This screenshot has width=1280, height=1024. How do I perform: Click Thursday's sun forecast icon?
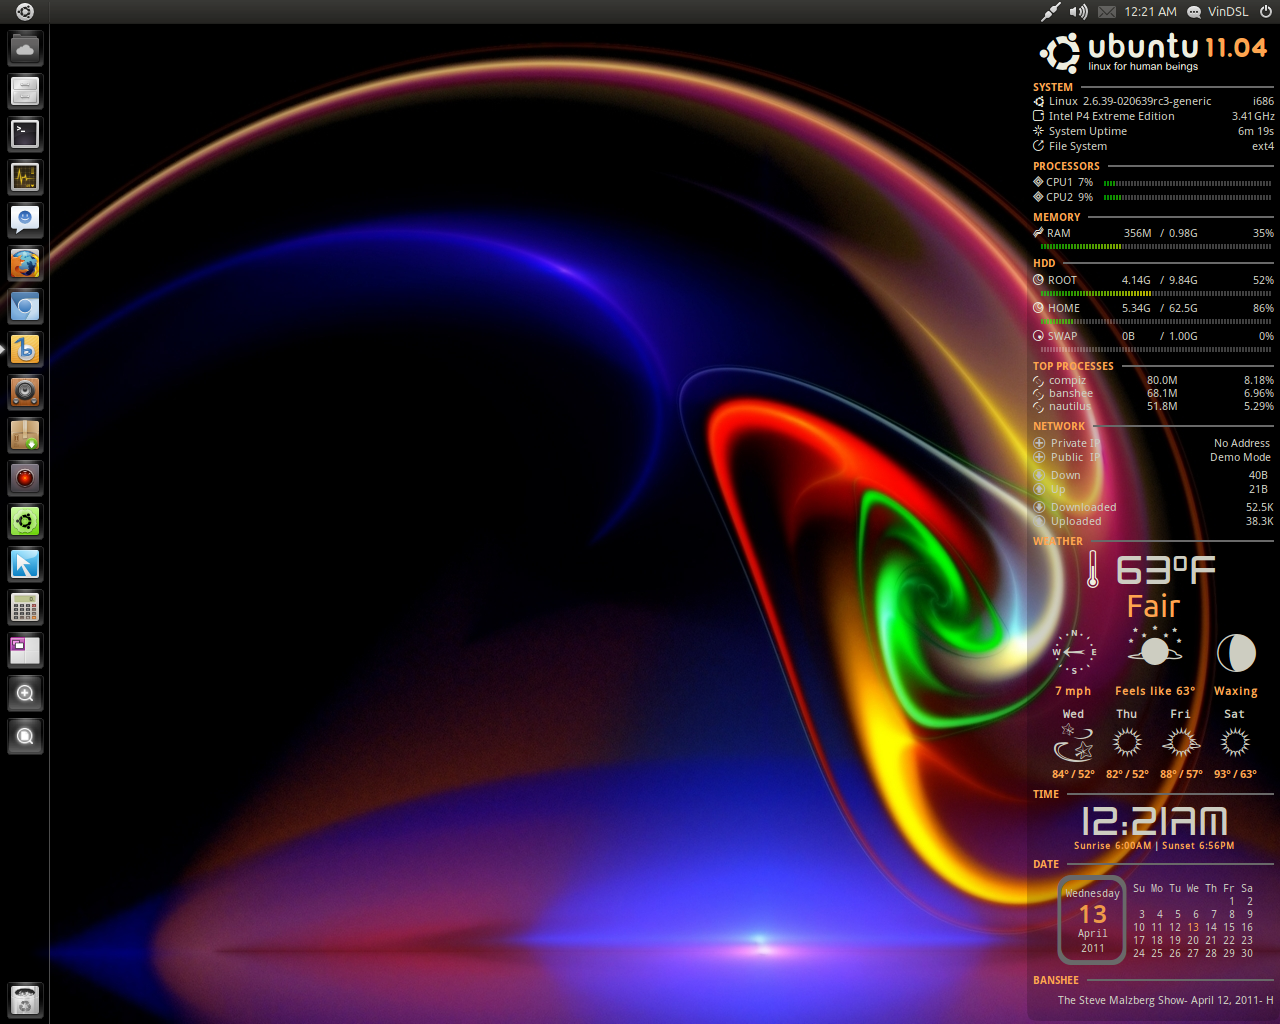coord(1127,742)
